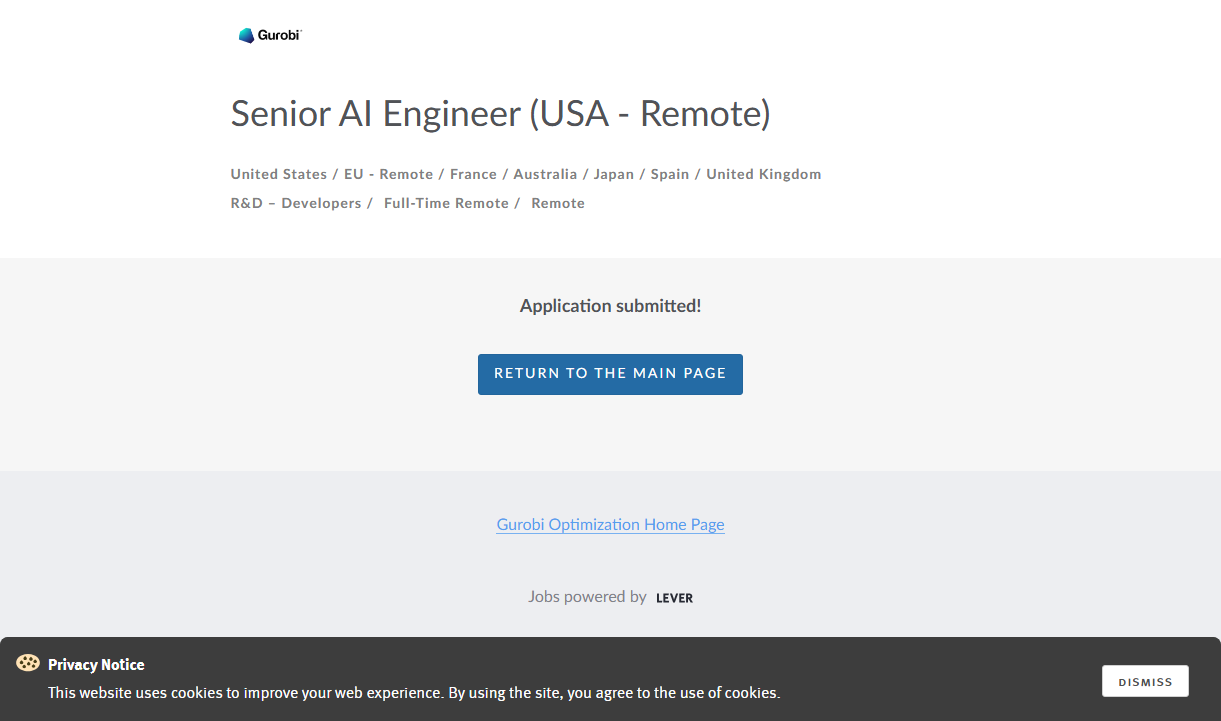Select the United States location label
This screenshot has width=1221, height=721.
point(279,174)
